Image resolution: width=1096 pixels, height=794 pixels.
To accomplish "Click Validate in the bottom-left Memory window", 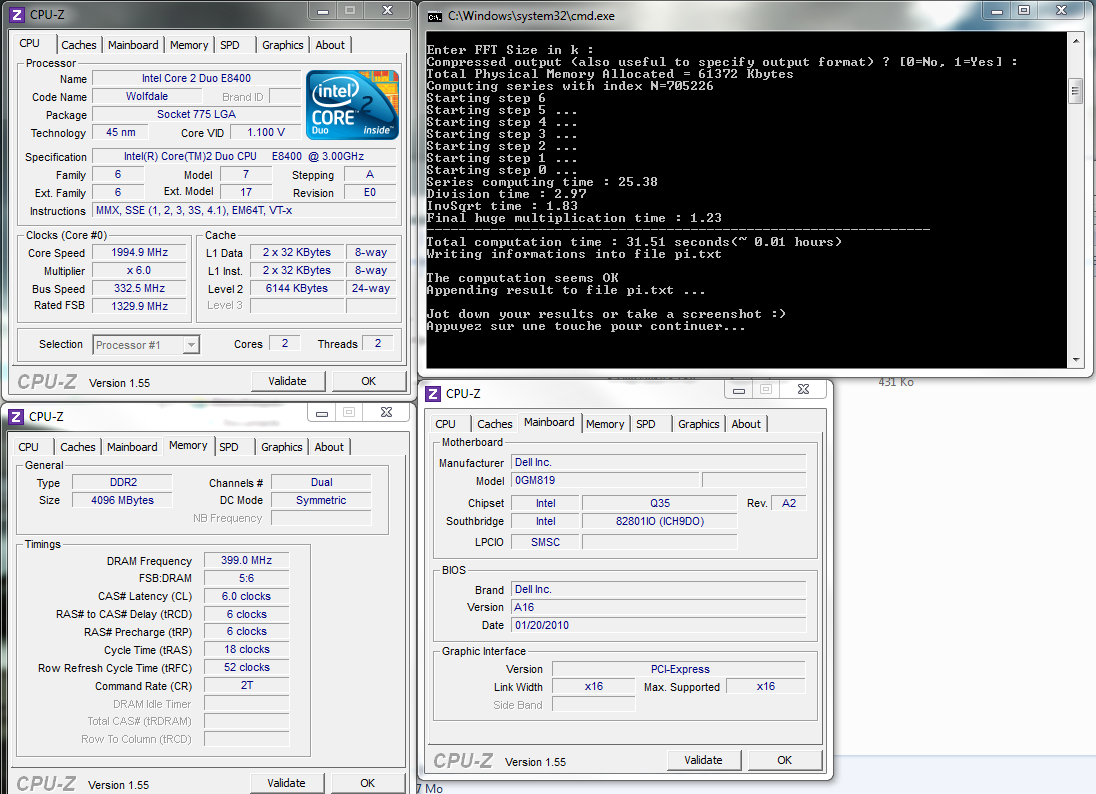I will click(x=287, y=783).
